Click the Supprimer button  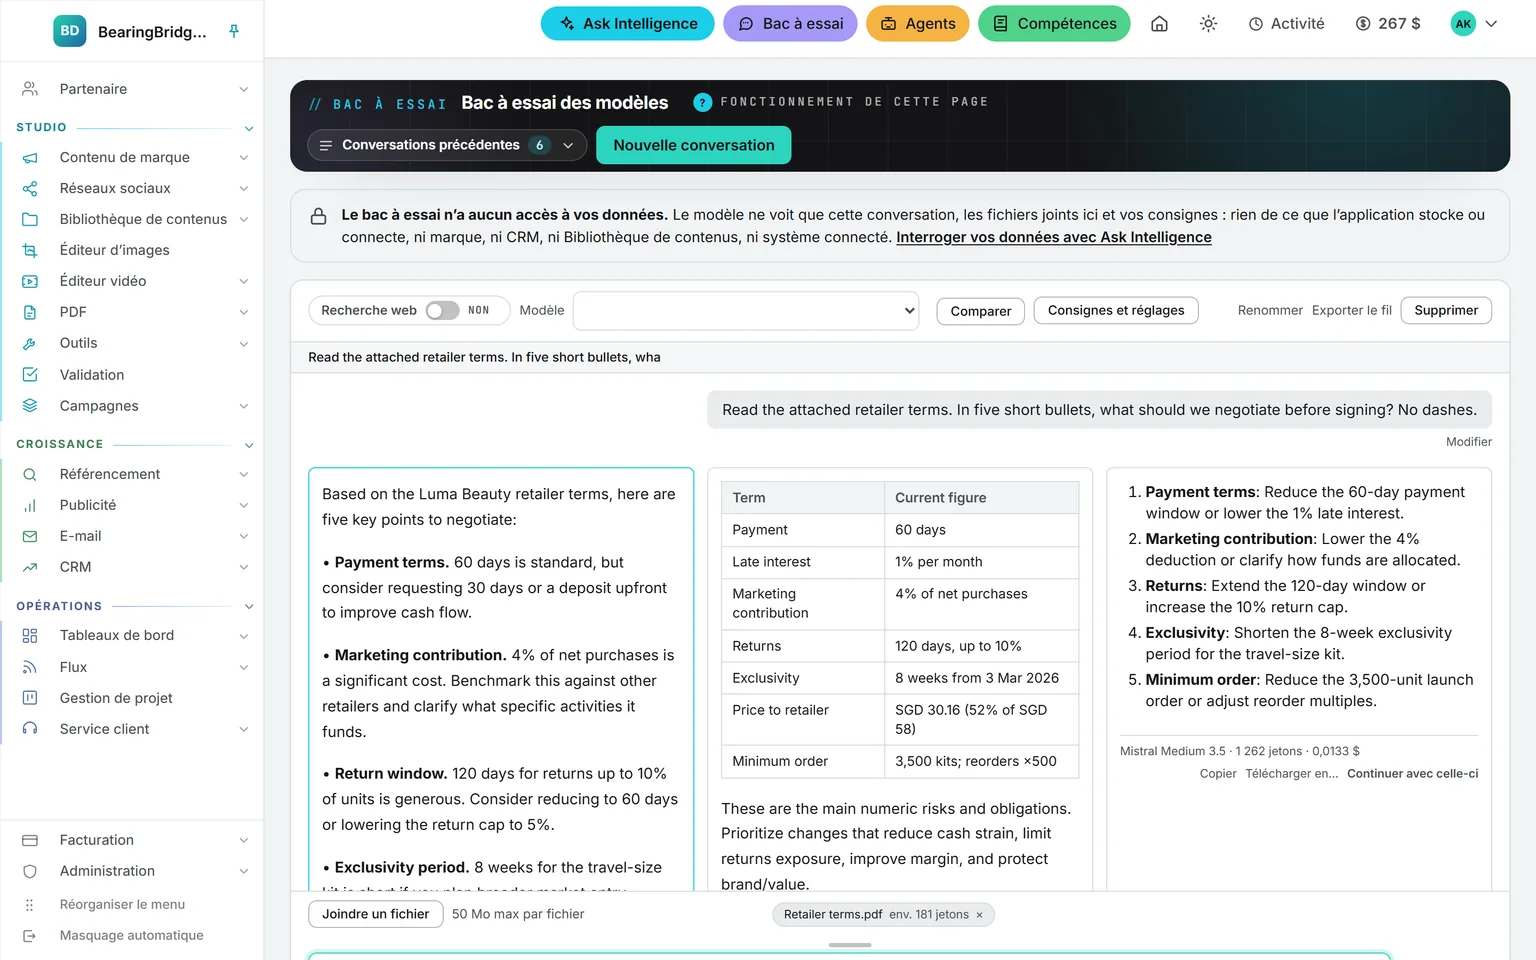tap(1446, 311)
